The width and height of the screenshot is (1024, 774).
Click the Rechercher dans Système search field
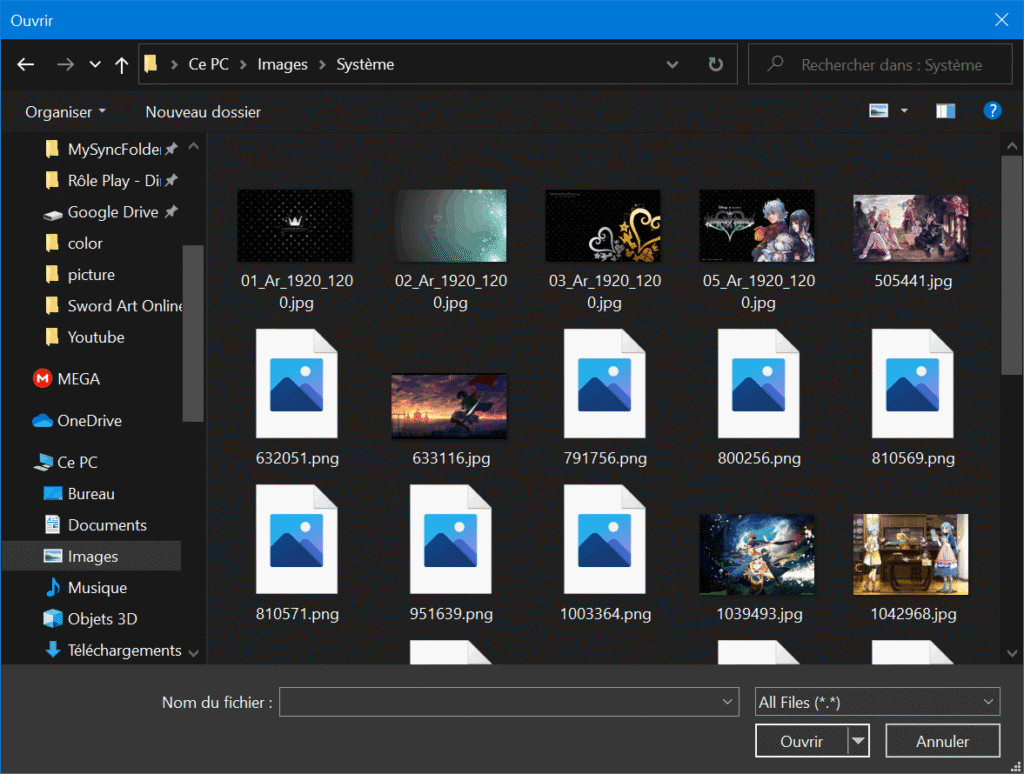880,64
